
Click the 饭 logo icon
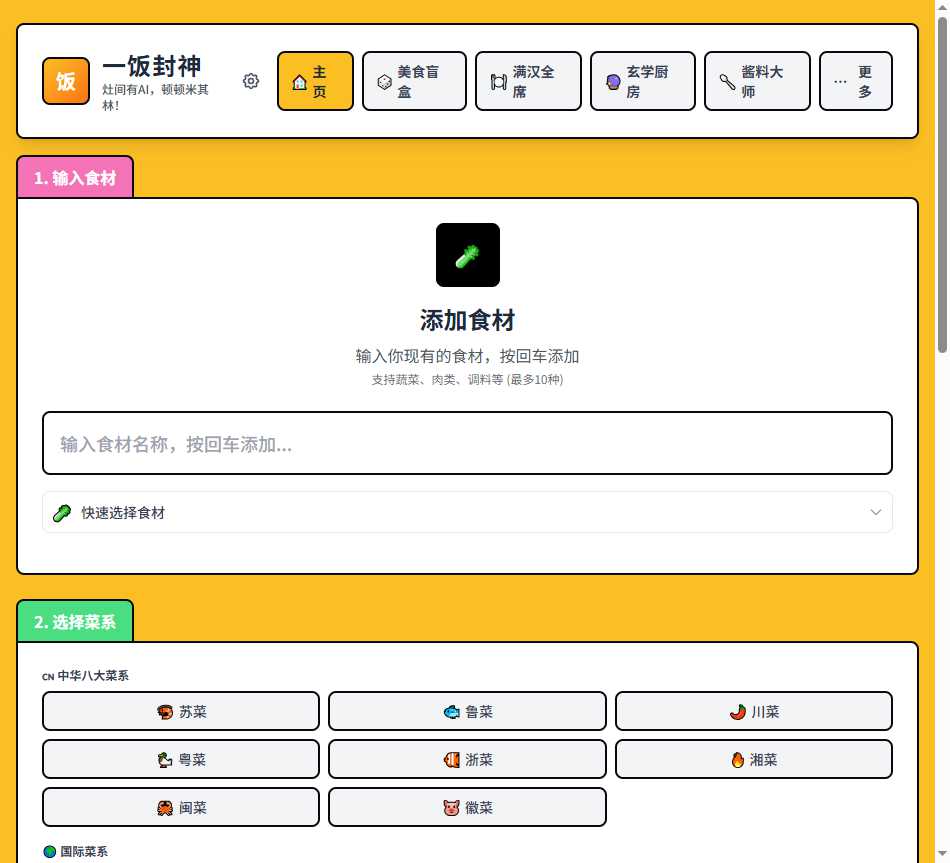66,81
